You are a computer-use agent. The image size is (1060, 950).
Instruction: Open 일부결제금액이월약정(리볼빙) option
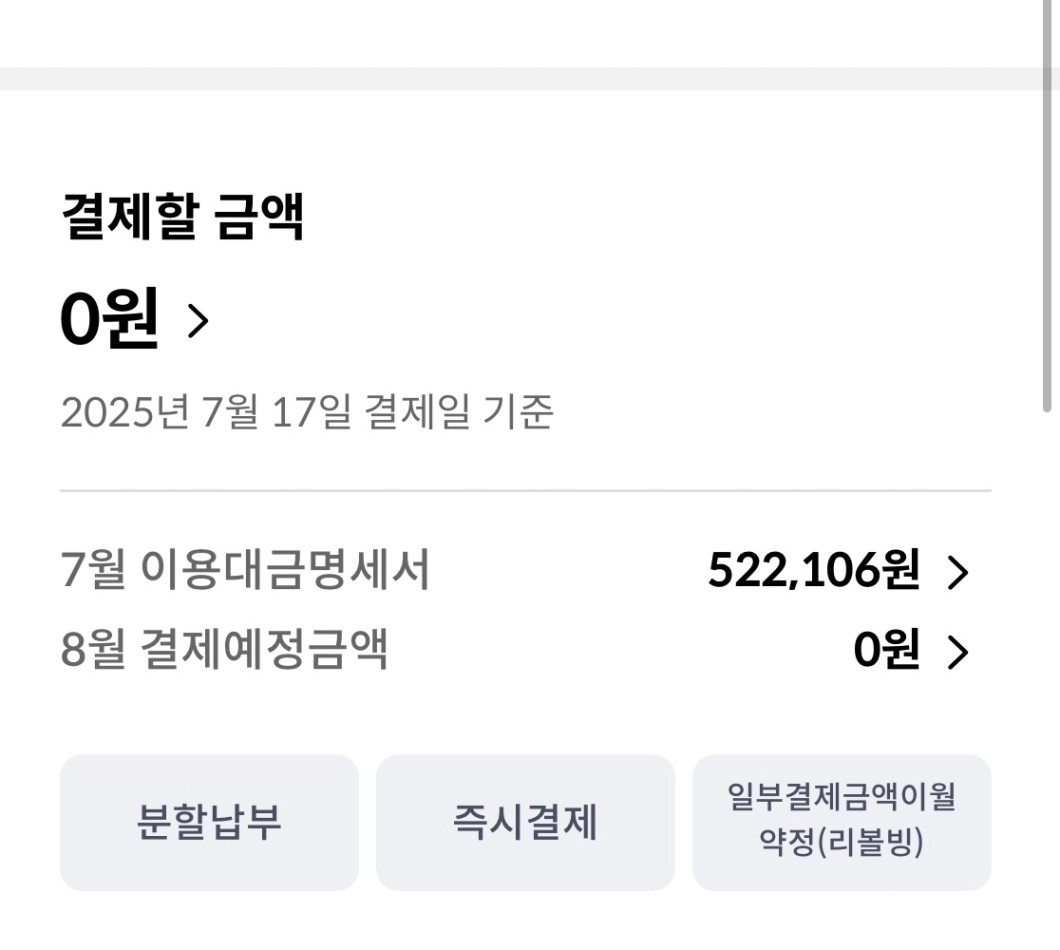pyautogui.click(x=842, y=822)
